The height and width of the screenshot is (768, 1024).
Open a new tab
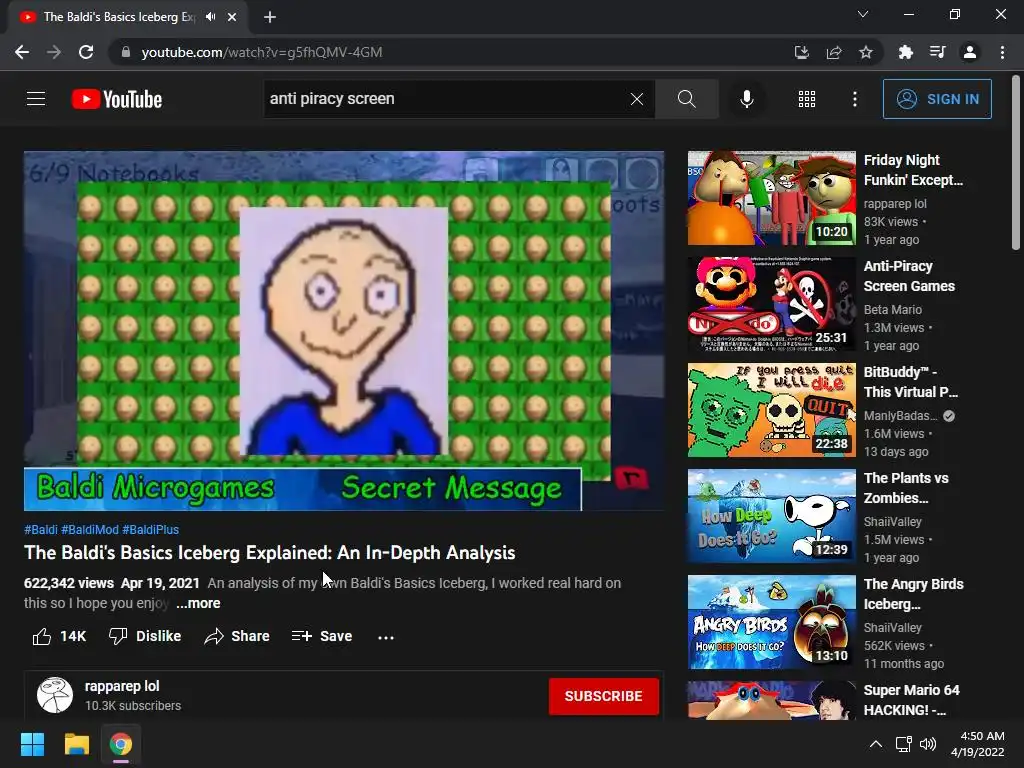click(270, 17)
